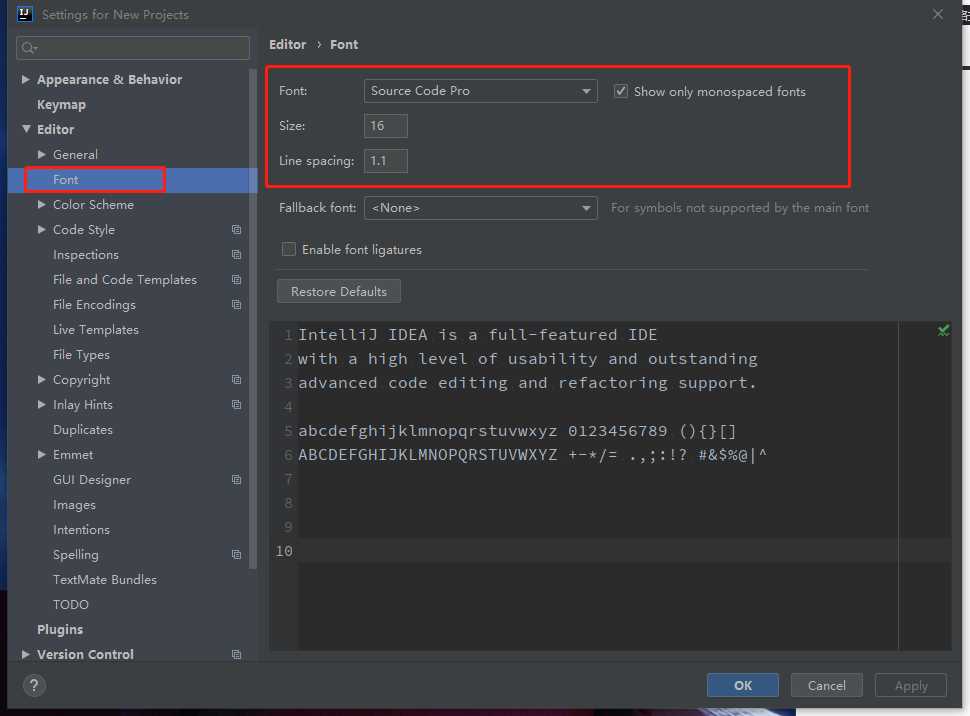Open TextMate Bundles settings
The width and height of the screenshot is (970, 716).
pos(105,580)
